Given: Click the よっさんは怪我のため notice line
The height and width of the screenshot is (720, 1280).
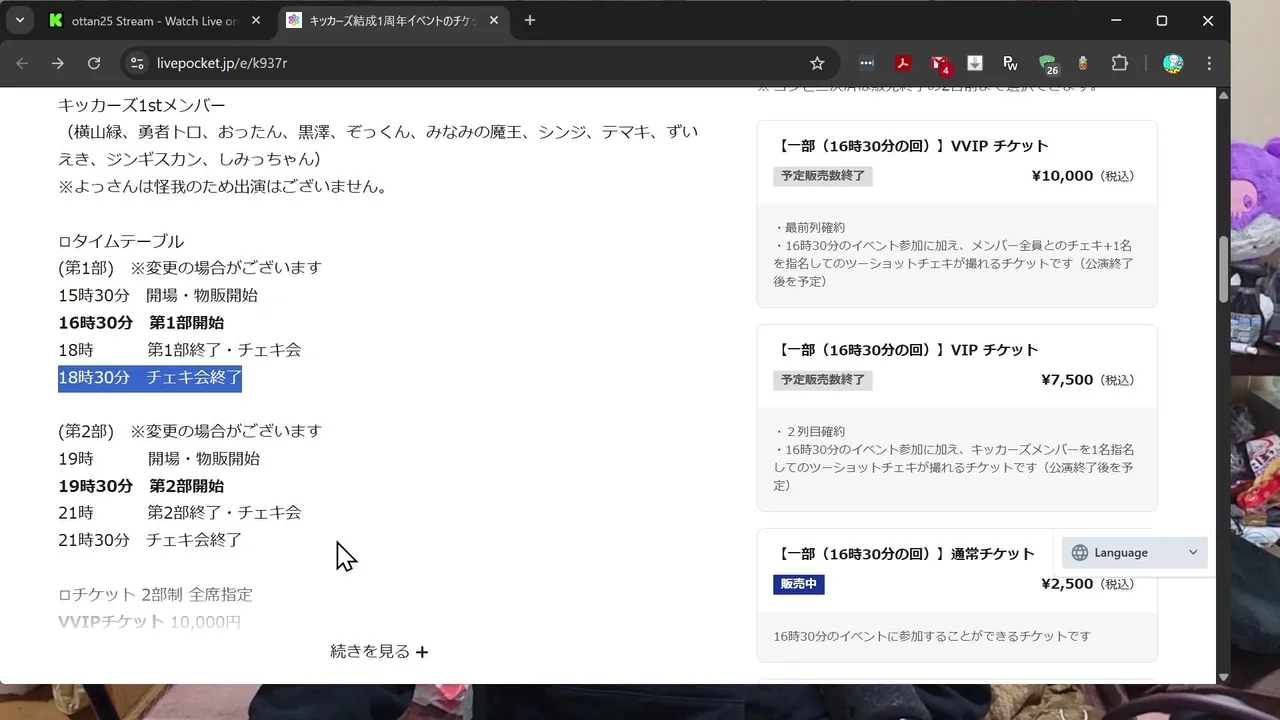Looking at the screenshot, I should tap(223, 187).
